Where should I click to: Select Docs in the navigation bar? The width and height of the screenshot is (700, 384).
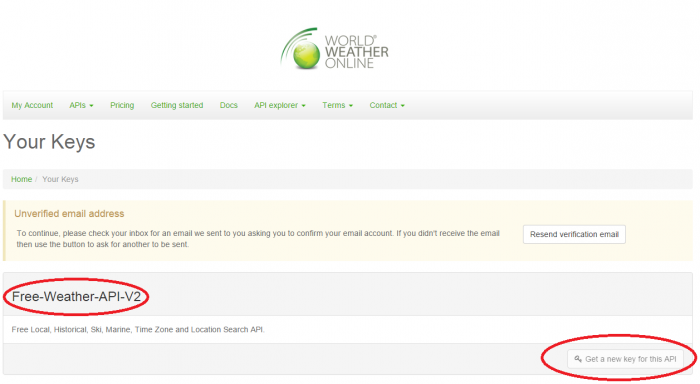(x=229, y=105)
